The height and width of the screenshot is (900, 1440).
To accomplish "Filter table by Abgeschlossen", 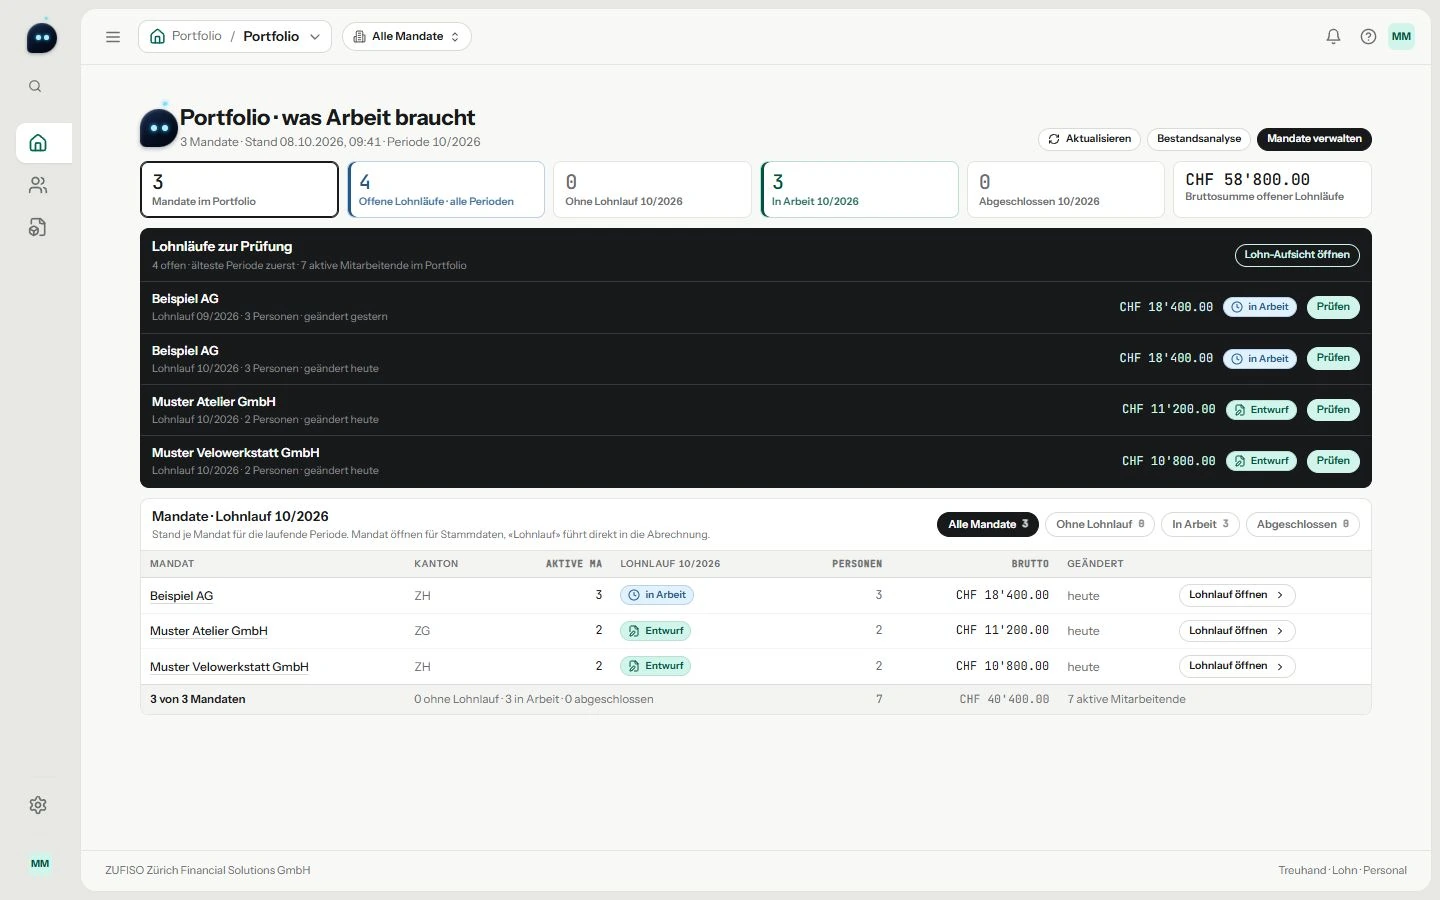I will pos(1302,524).
